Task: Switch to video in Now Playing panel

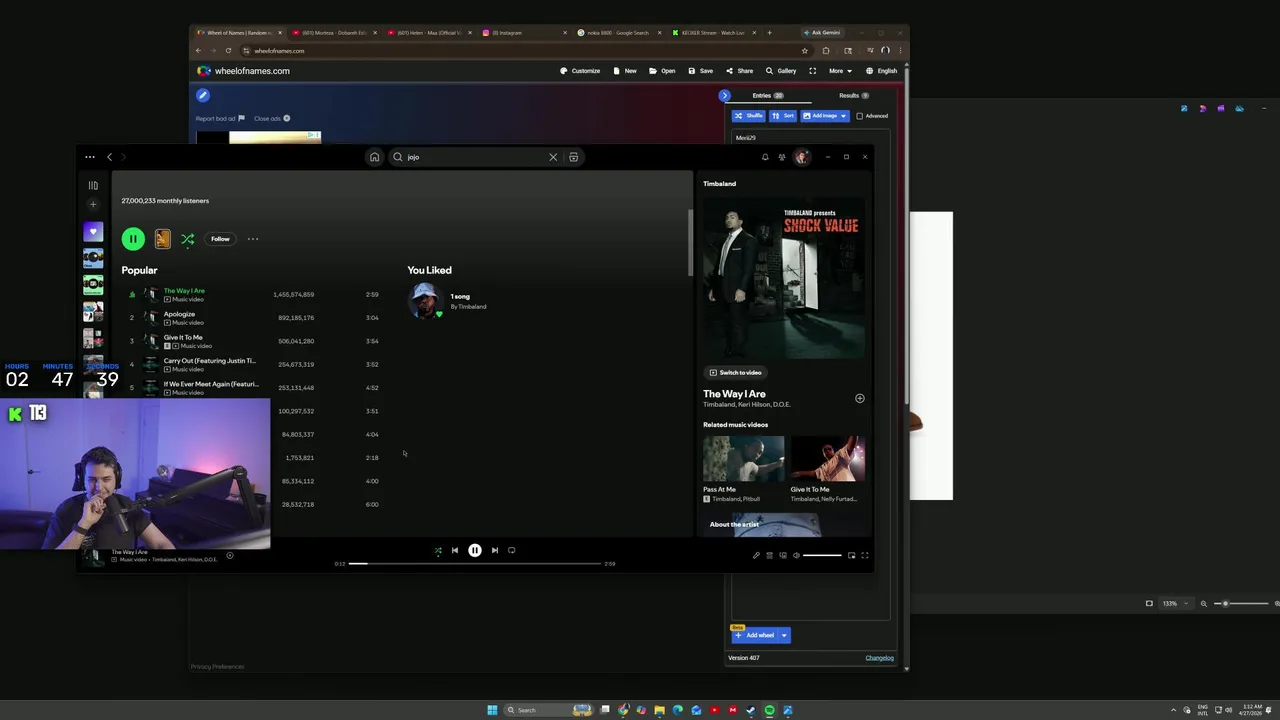Action: (x=736, y=372)
